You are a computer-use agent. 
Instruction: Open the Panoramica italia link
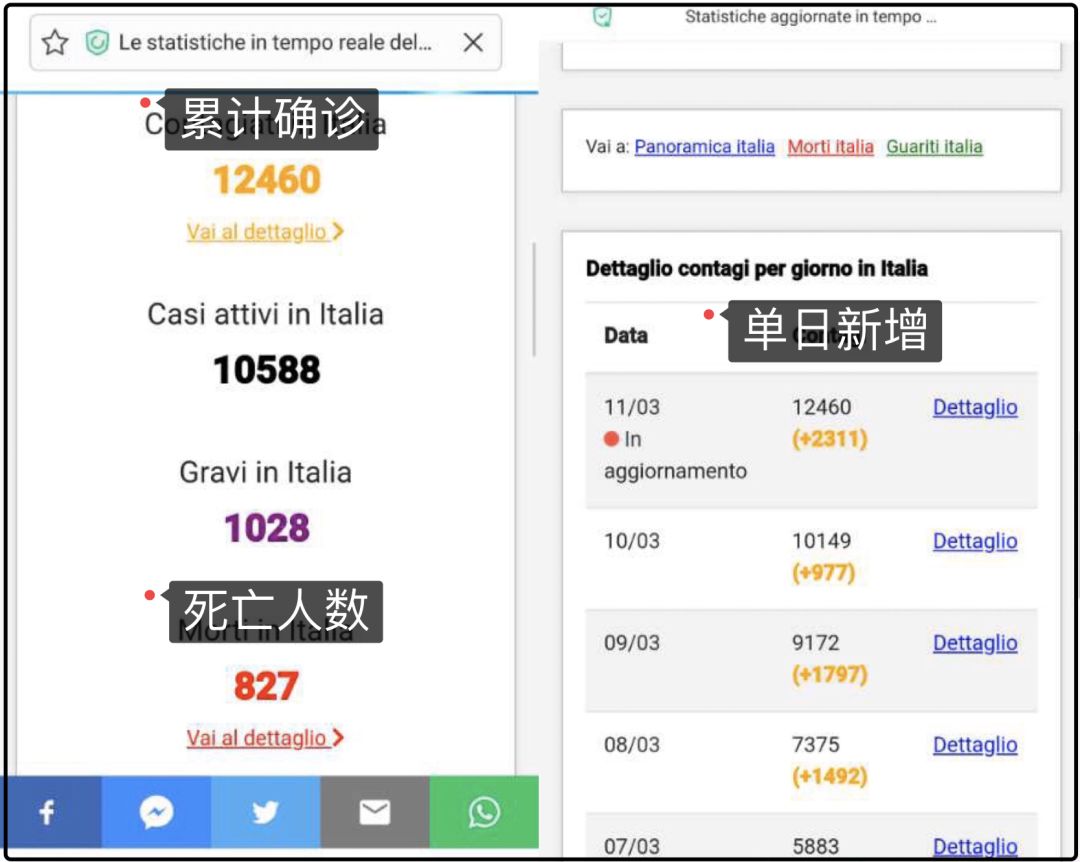click(x=704, y=147)
